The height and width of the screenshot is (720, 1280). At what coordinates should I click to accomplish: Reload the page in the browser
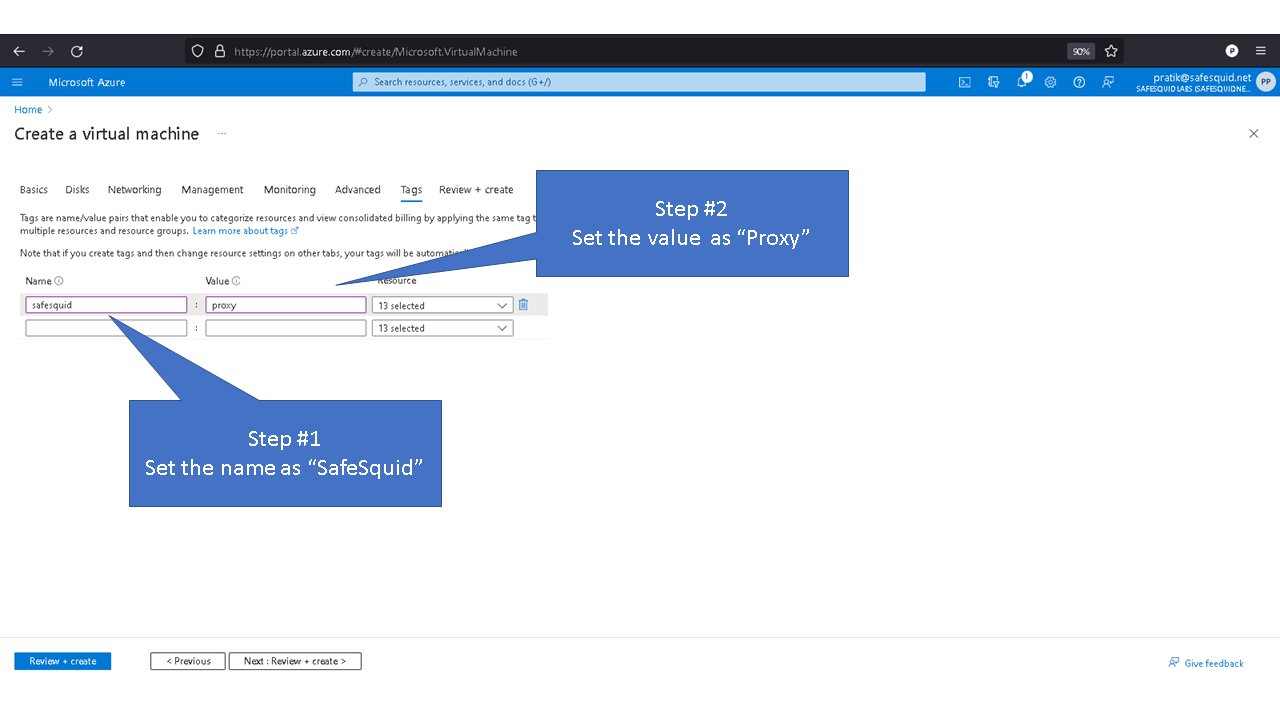77,51
